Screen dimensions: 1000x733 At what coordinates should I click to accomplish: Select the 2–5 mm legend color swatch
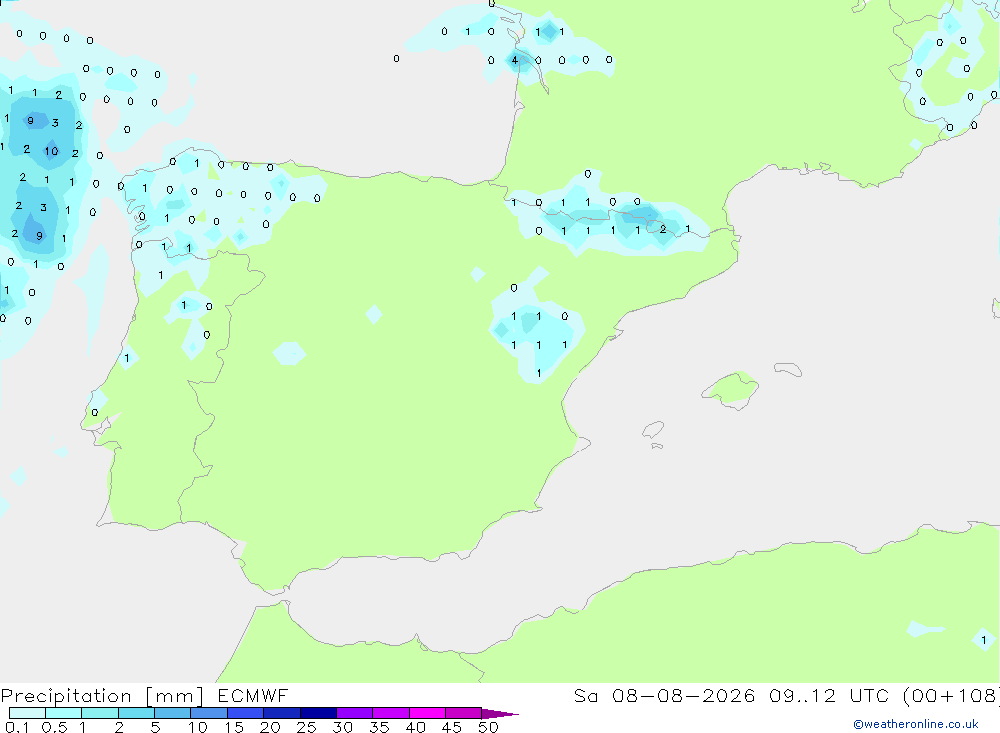point(136,713)
